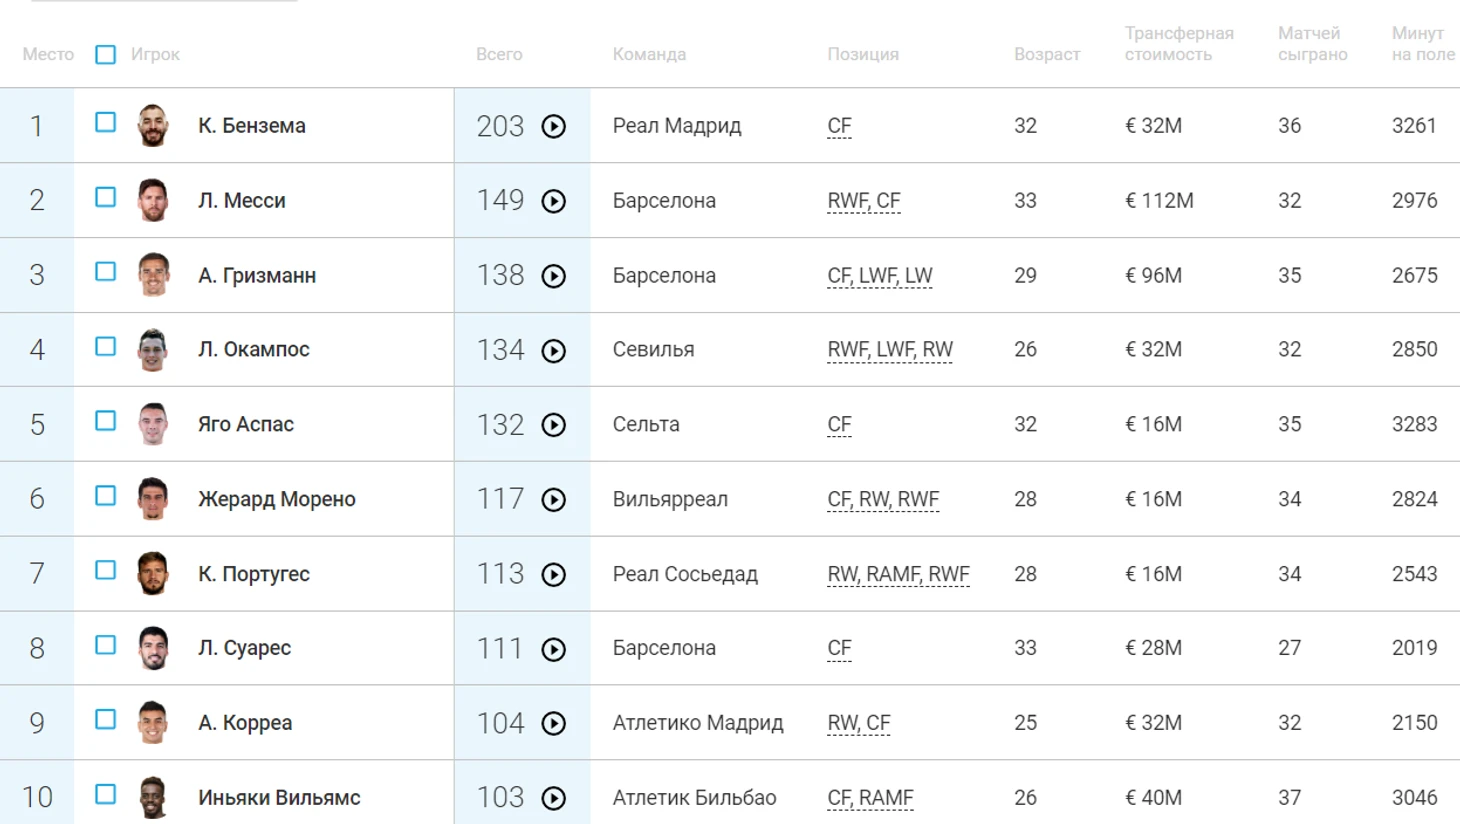Open Иньяки Вильямс's player photo
The height and width of the screenshot is (824, 1460).
[x=153, y=797]
